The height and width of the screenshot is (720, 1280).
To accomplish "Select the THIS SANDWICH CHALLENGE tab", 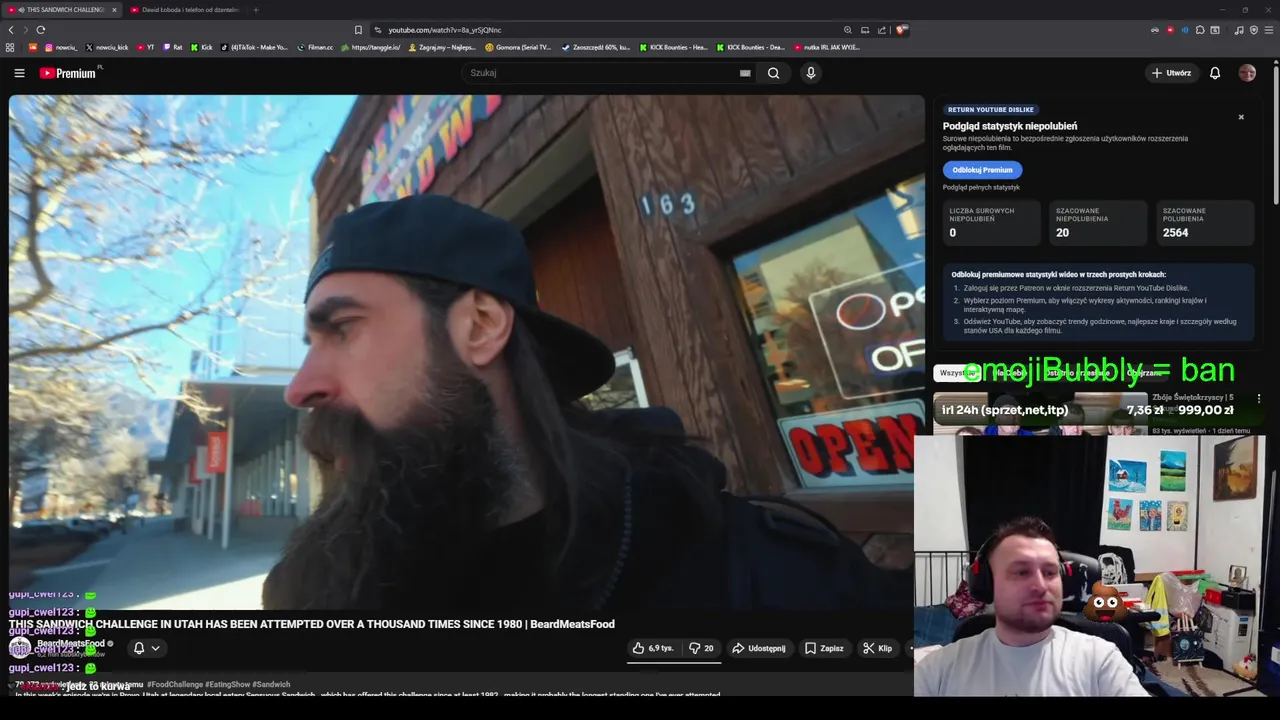I will pos(60,10).
